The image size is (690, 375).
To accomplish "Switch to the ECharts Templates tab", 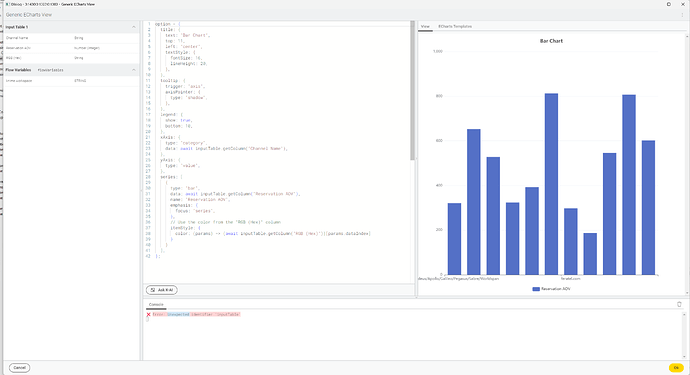I will 455,26.
